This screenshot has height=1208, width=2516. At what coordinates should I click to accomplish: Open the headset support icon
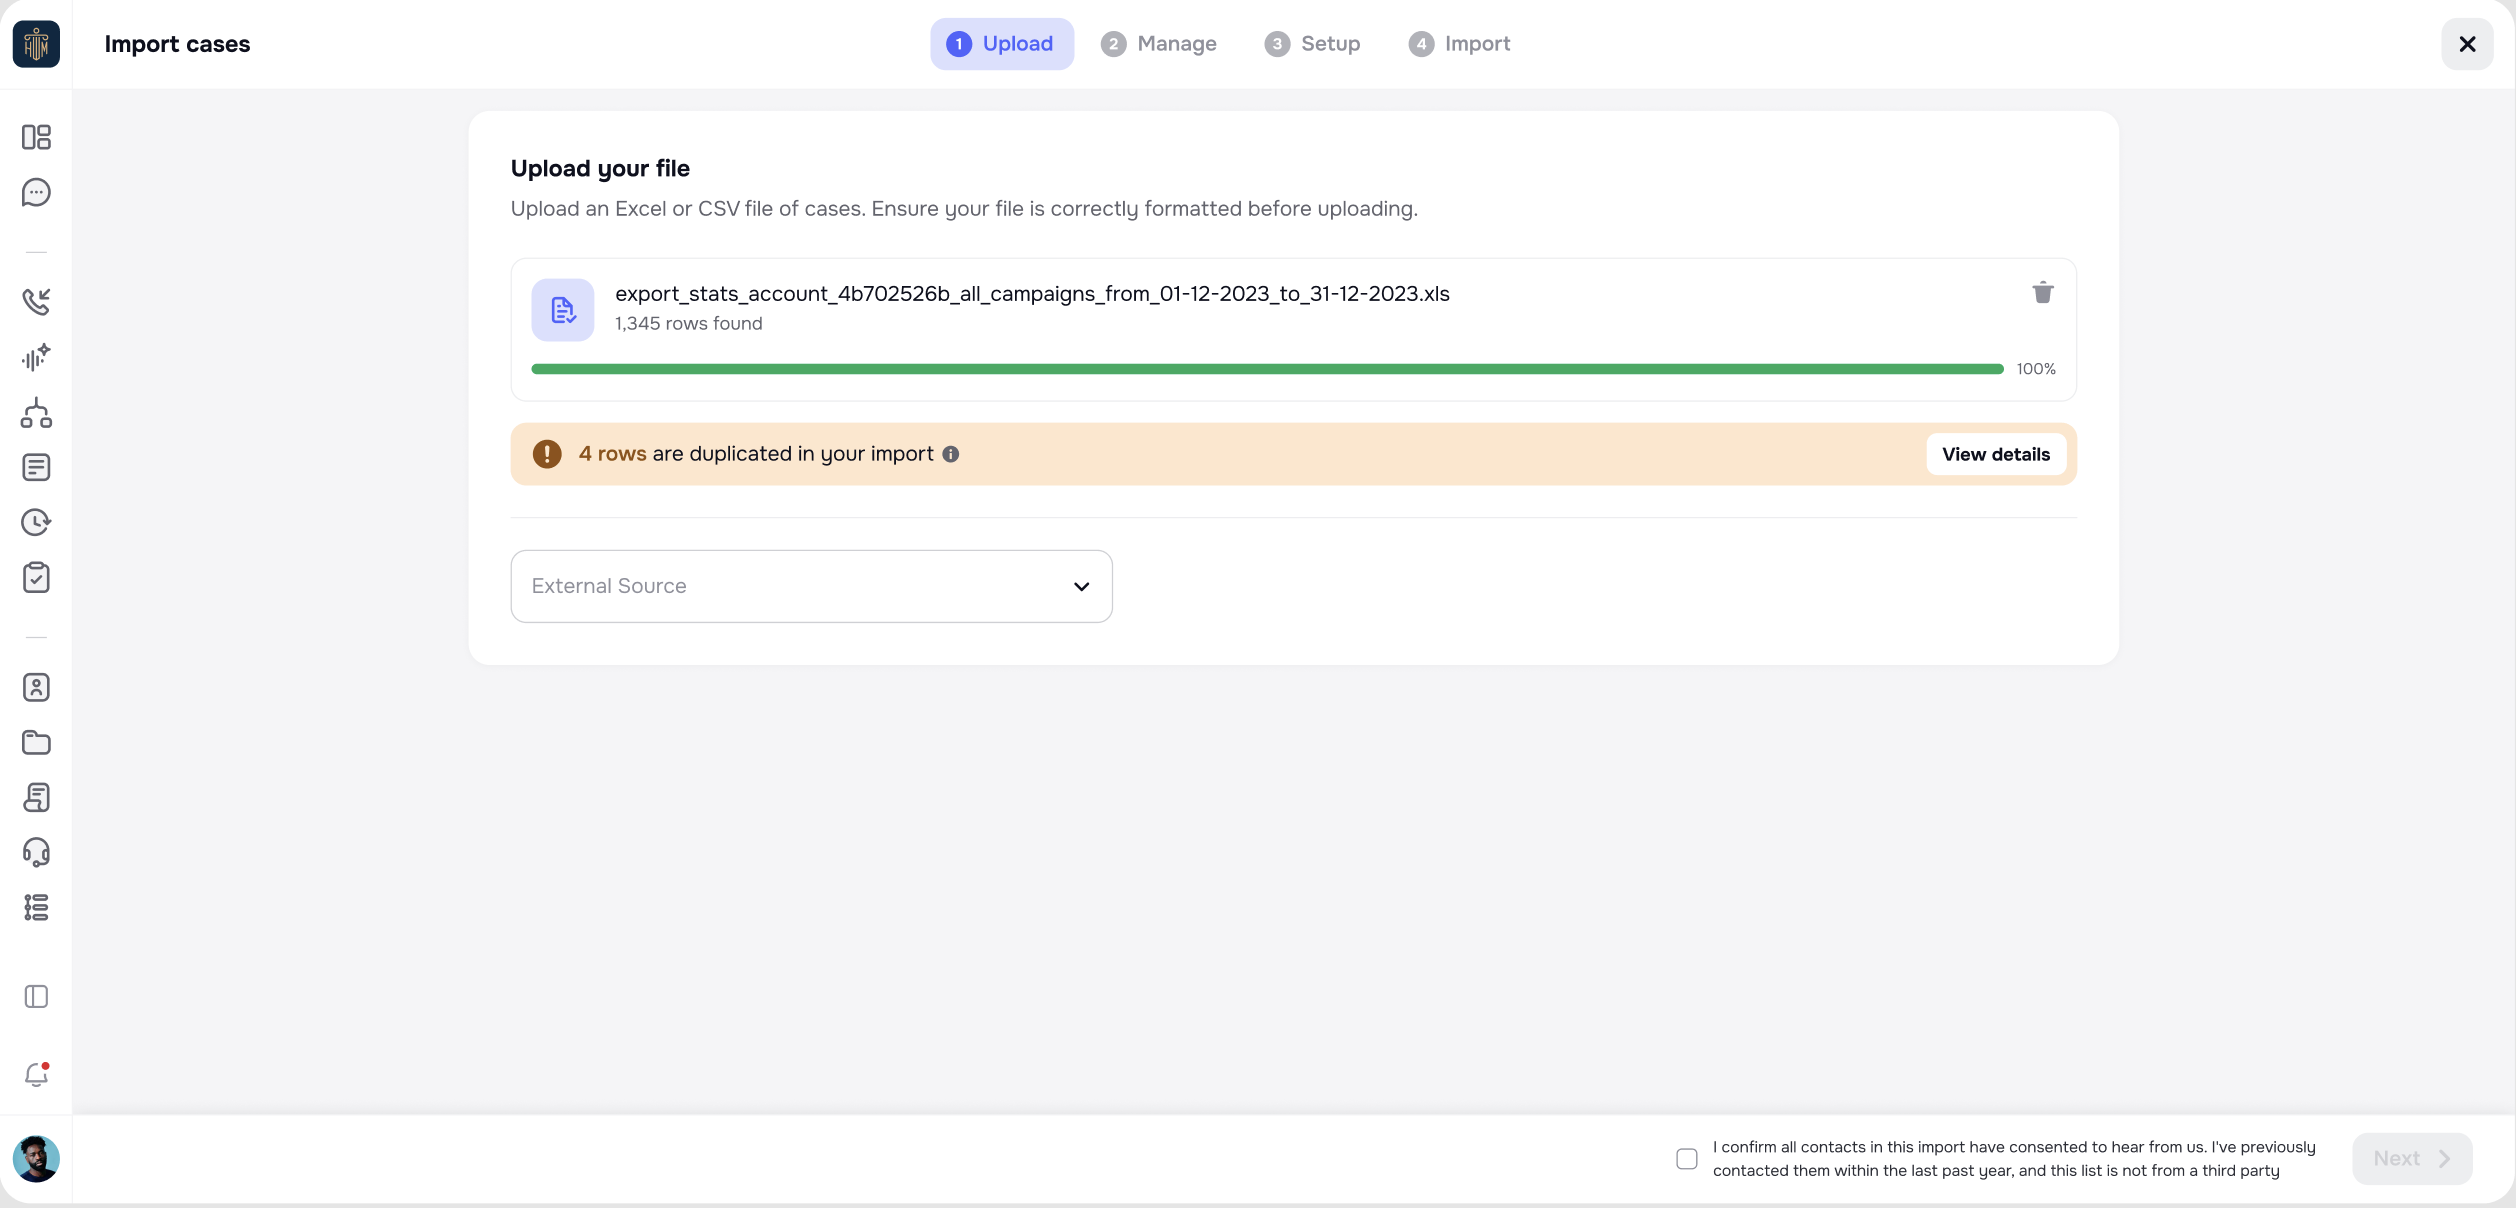coord(36,852)
